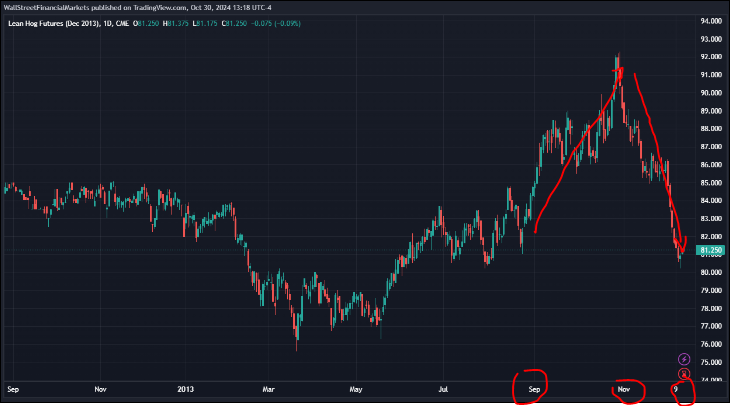Click the red hourglass contract expiry icon
Screen dimensions: 730x406
pyautogui.click(x=683, y=373)
